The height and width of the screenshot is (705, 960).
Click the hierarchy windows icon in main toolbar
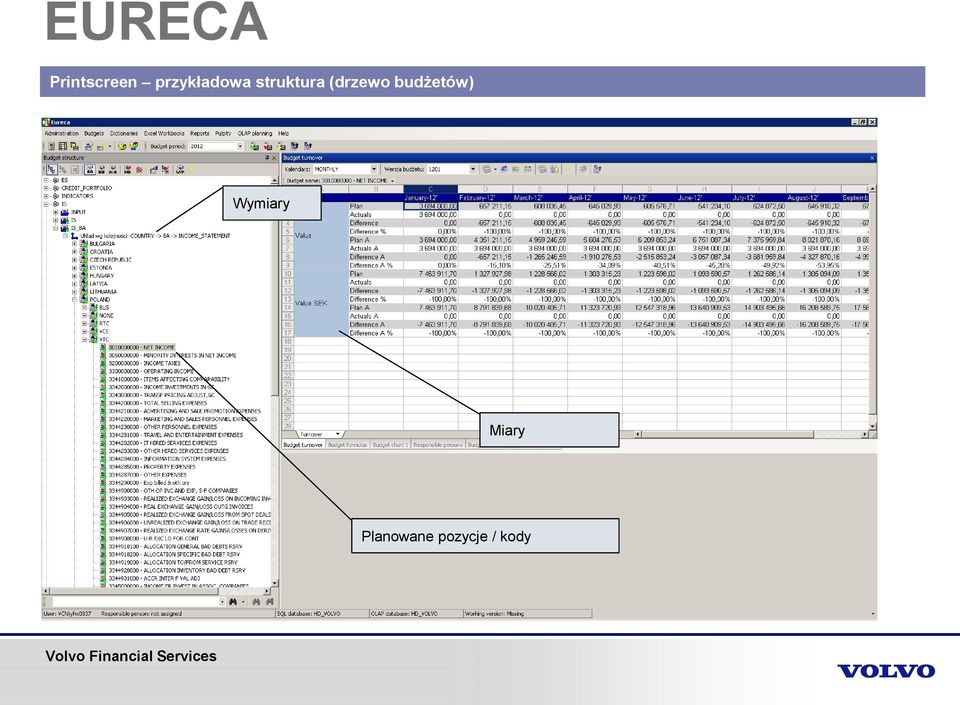75,146
